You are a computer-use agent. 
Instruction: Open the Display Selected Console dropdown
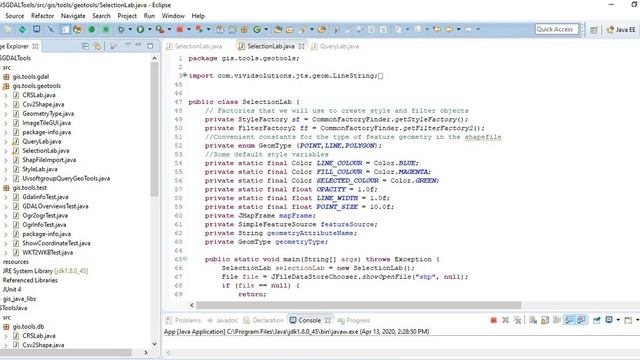click(x=618, y=320)
